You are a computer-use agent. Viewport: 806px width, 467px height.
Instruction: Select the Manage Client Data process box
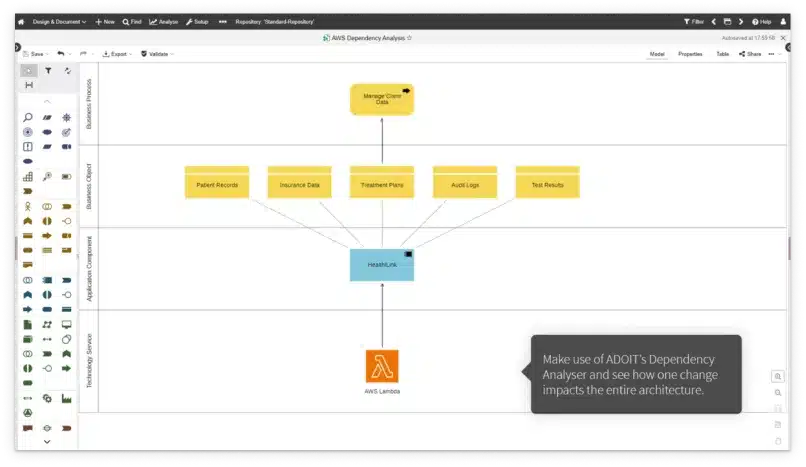[x=382, y=99]
